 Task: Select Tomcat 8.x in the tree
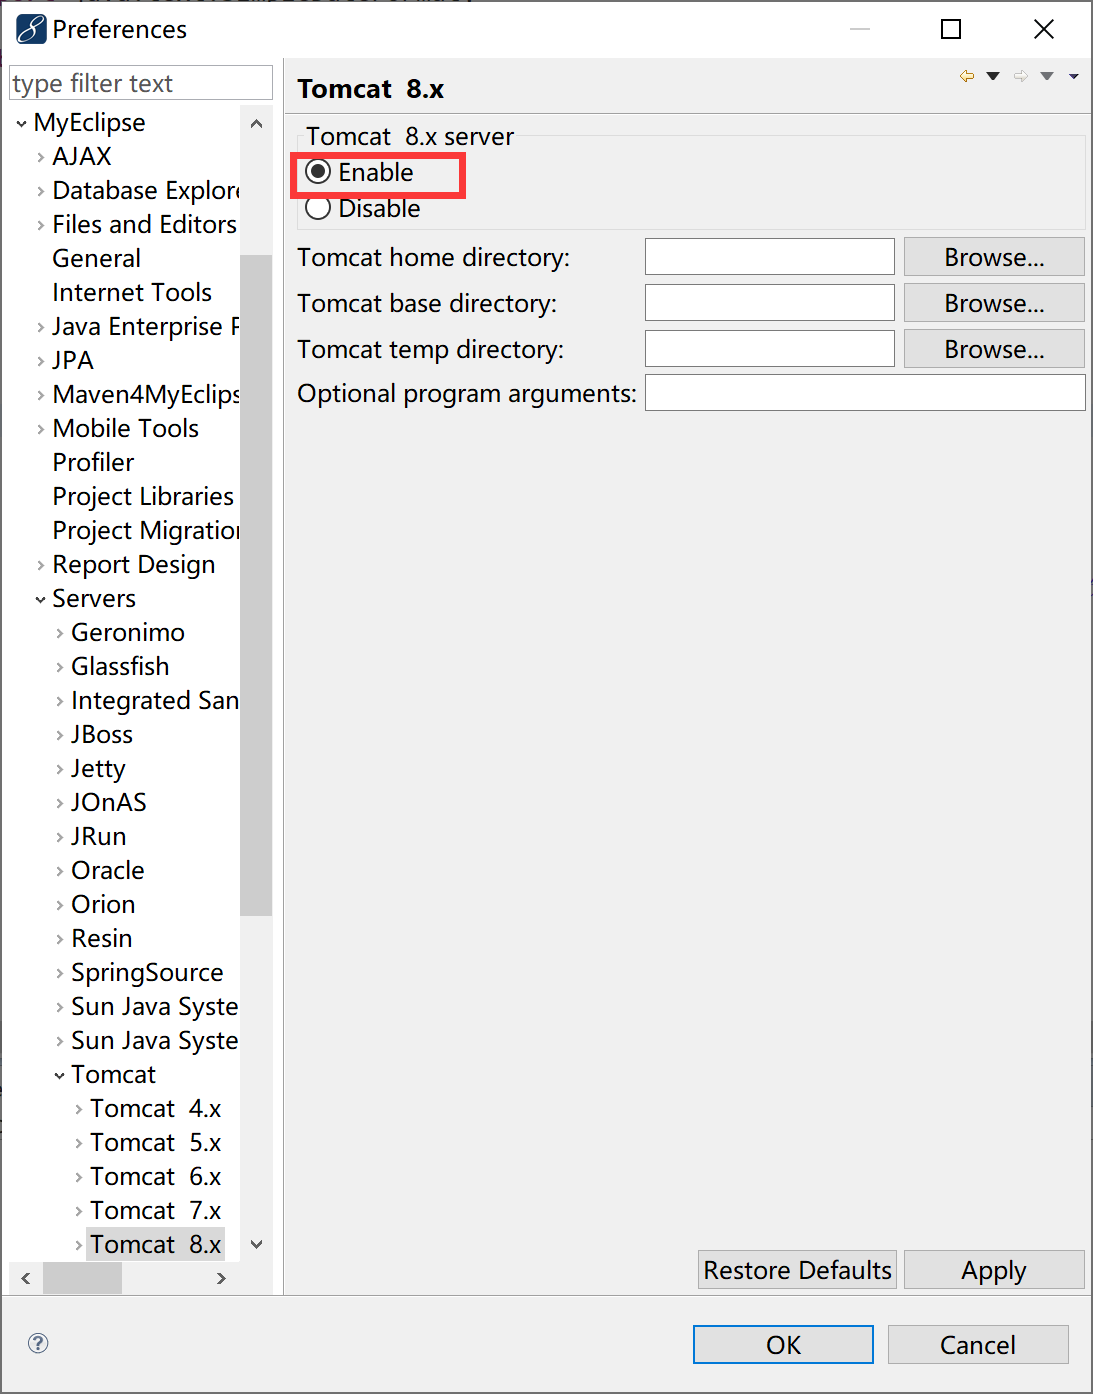coord(156,1244)
